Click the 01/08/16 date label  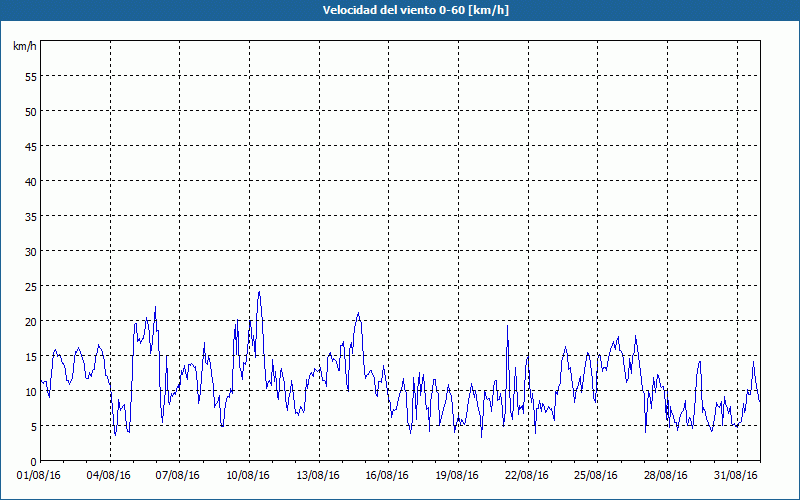[39, 476]
